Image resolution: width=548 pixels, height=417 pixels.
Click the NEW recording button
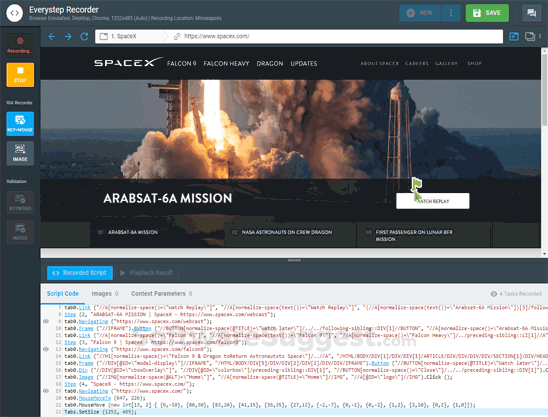(420, 13)
